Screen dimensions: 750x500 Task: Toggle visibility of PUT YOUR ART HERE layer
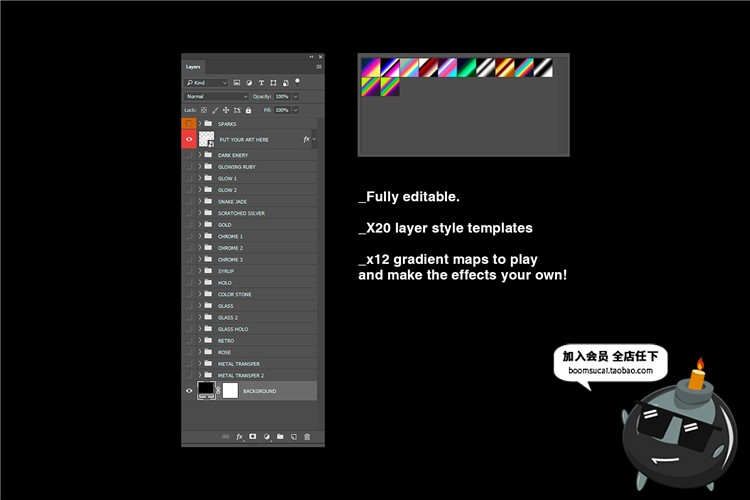coord(189,140)
